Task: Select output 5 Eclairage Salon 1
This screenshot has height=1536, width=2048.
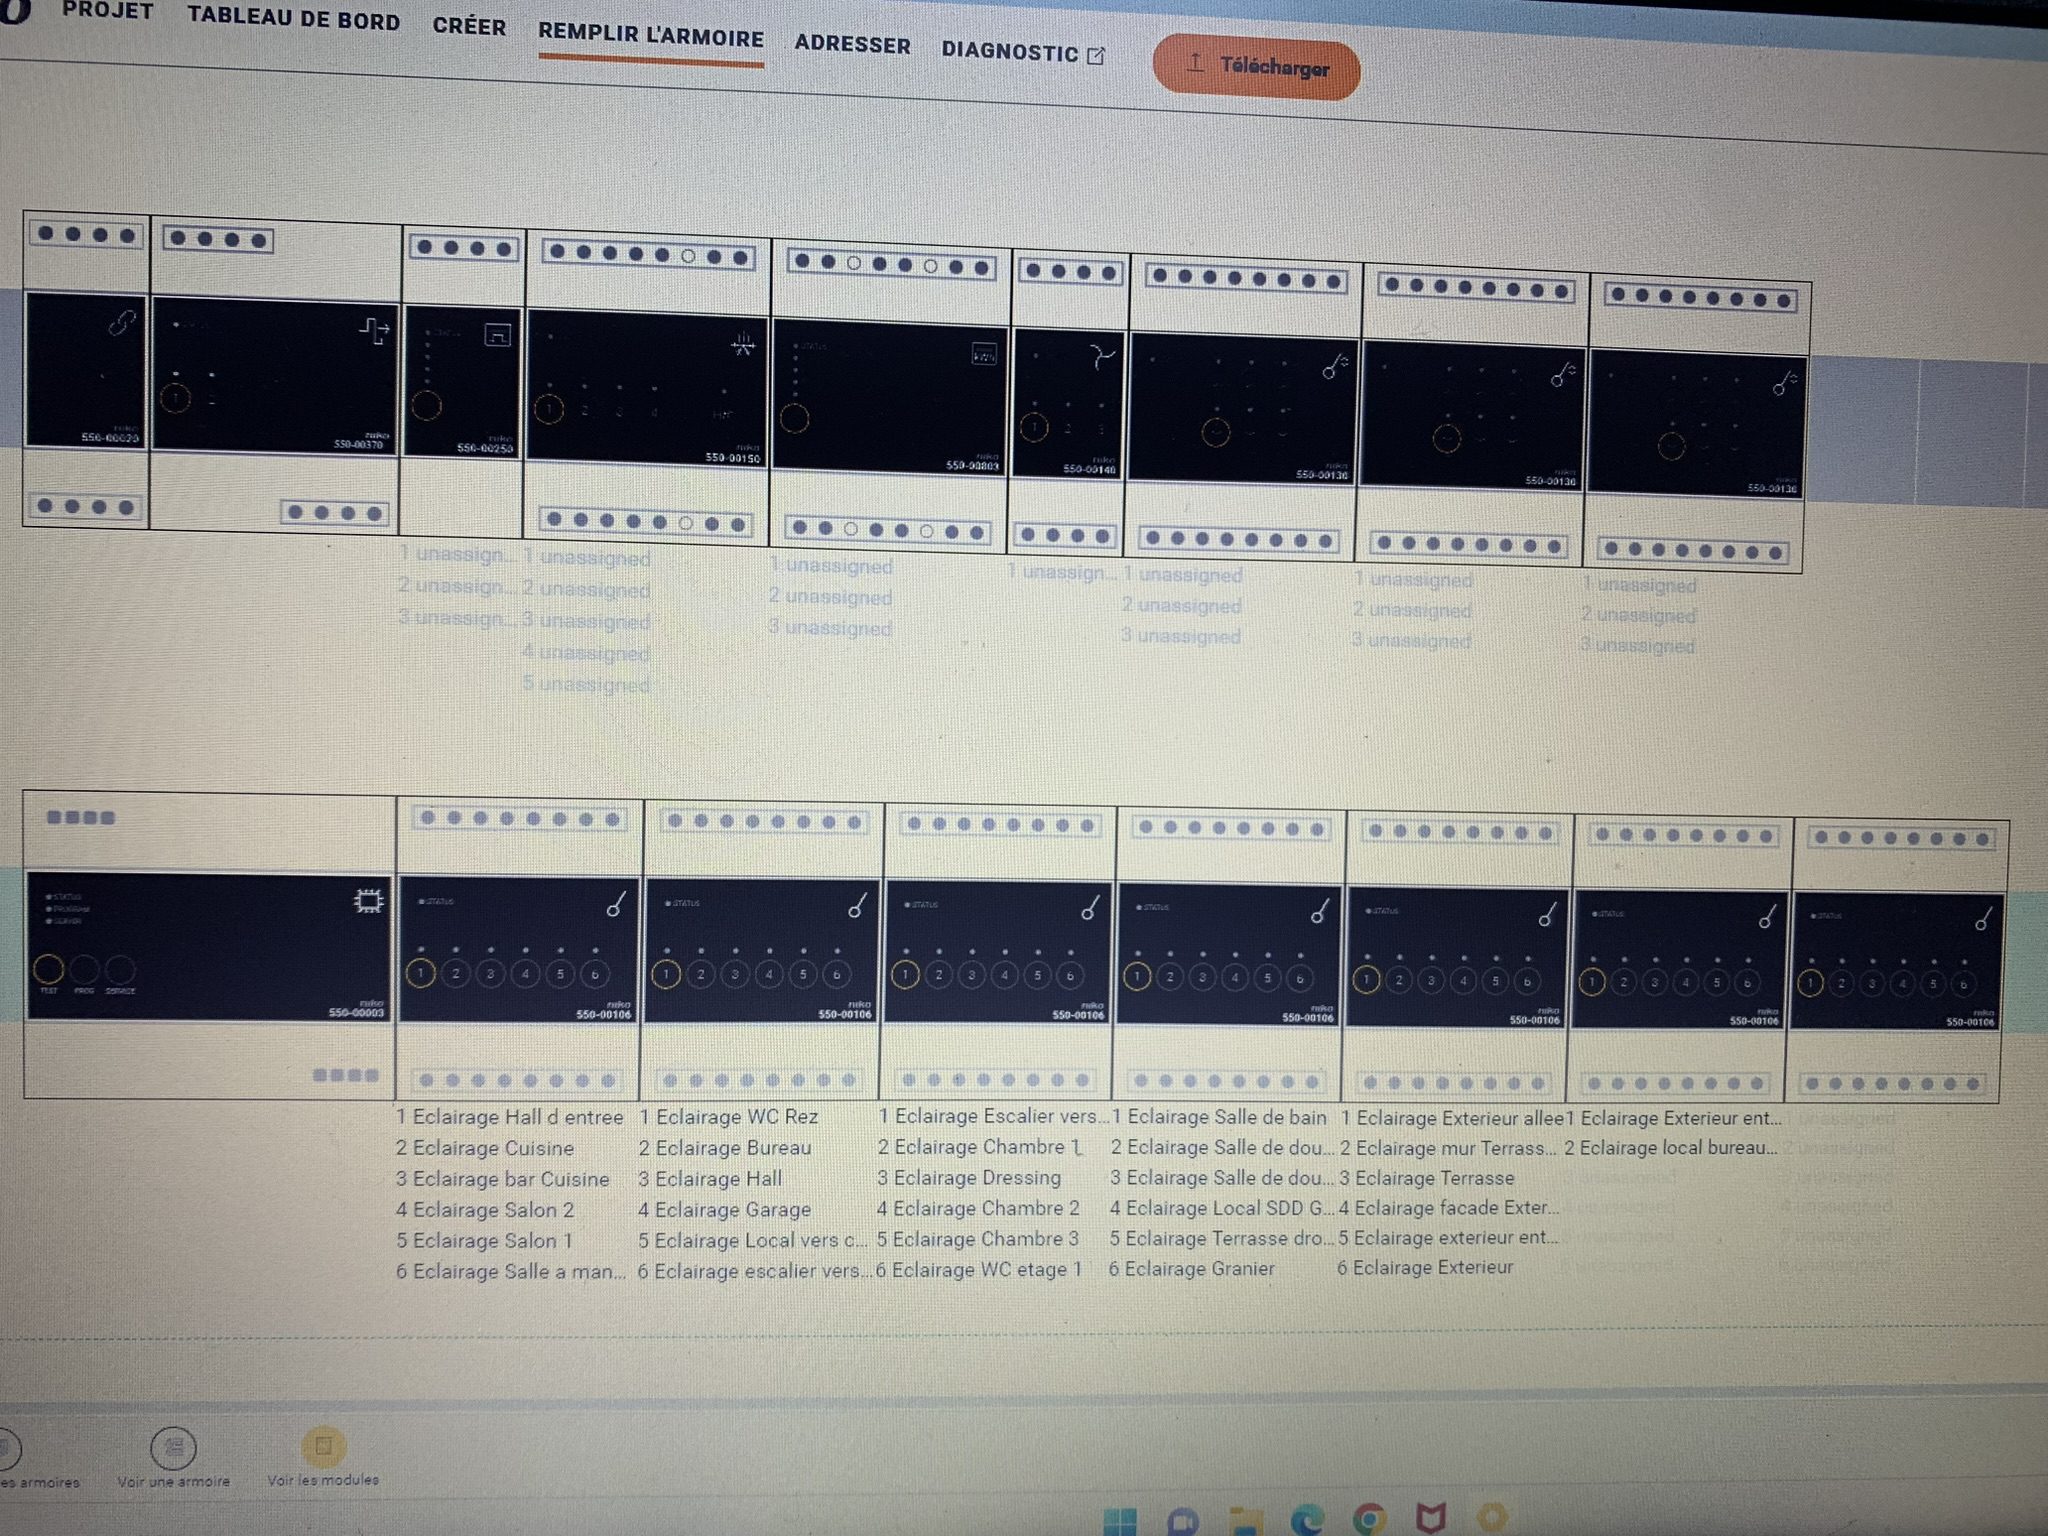Action: coord(484,1241)
